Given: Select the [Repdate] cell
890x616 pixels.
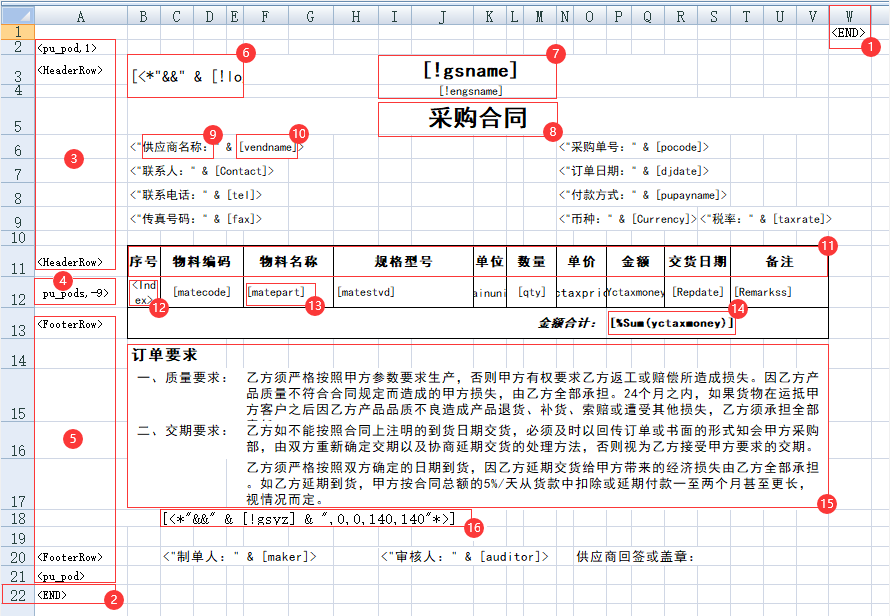Looking at the screenshot, I should tap(697, 292).
